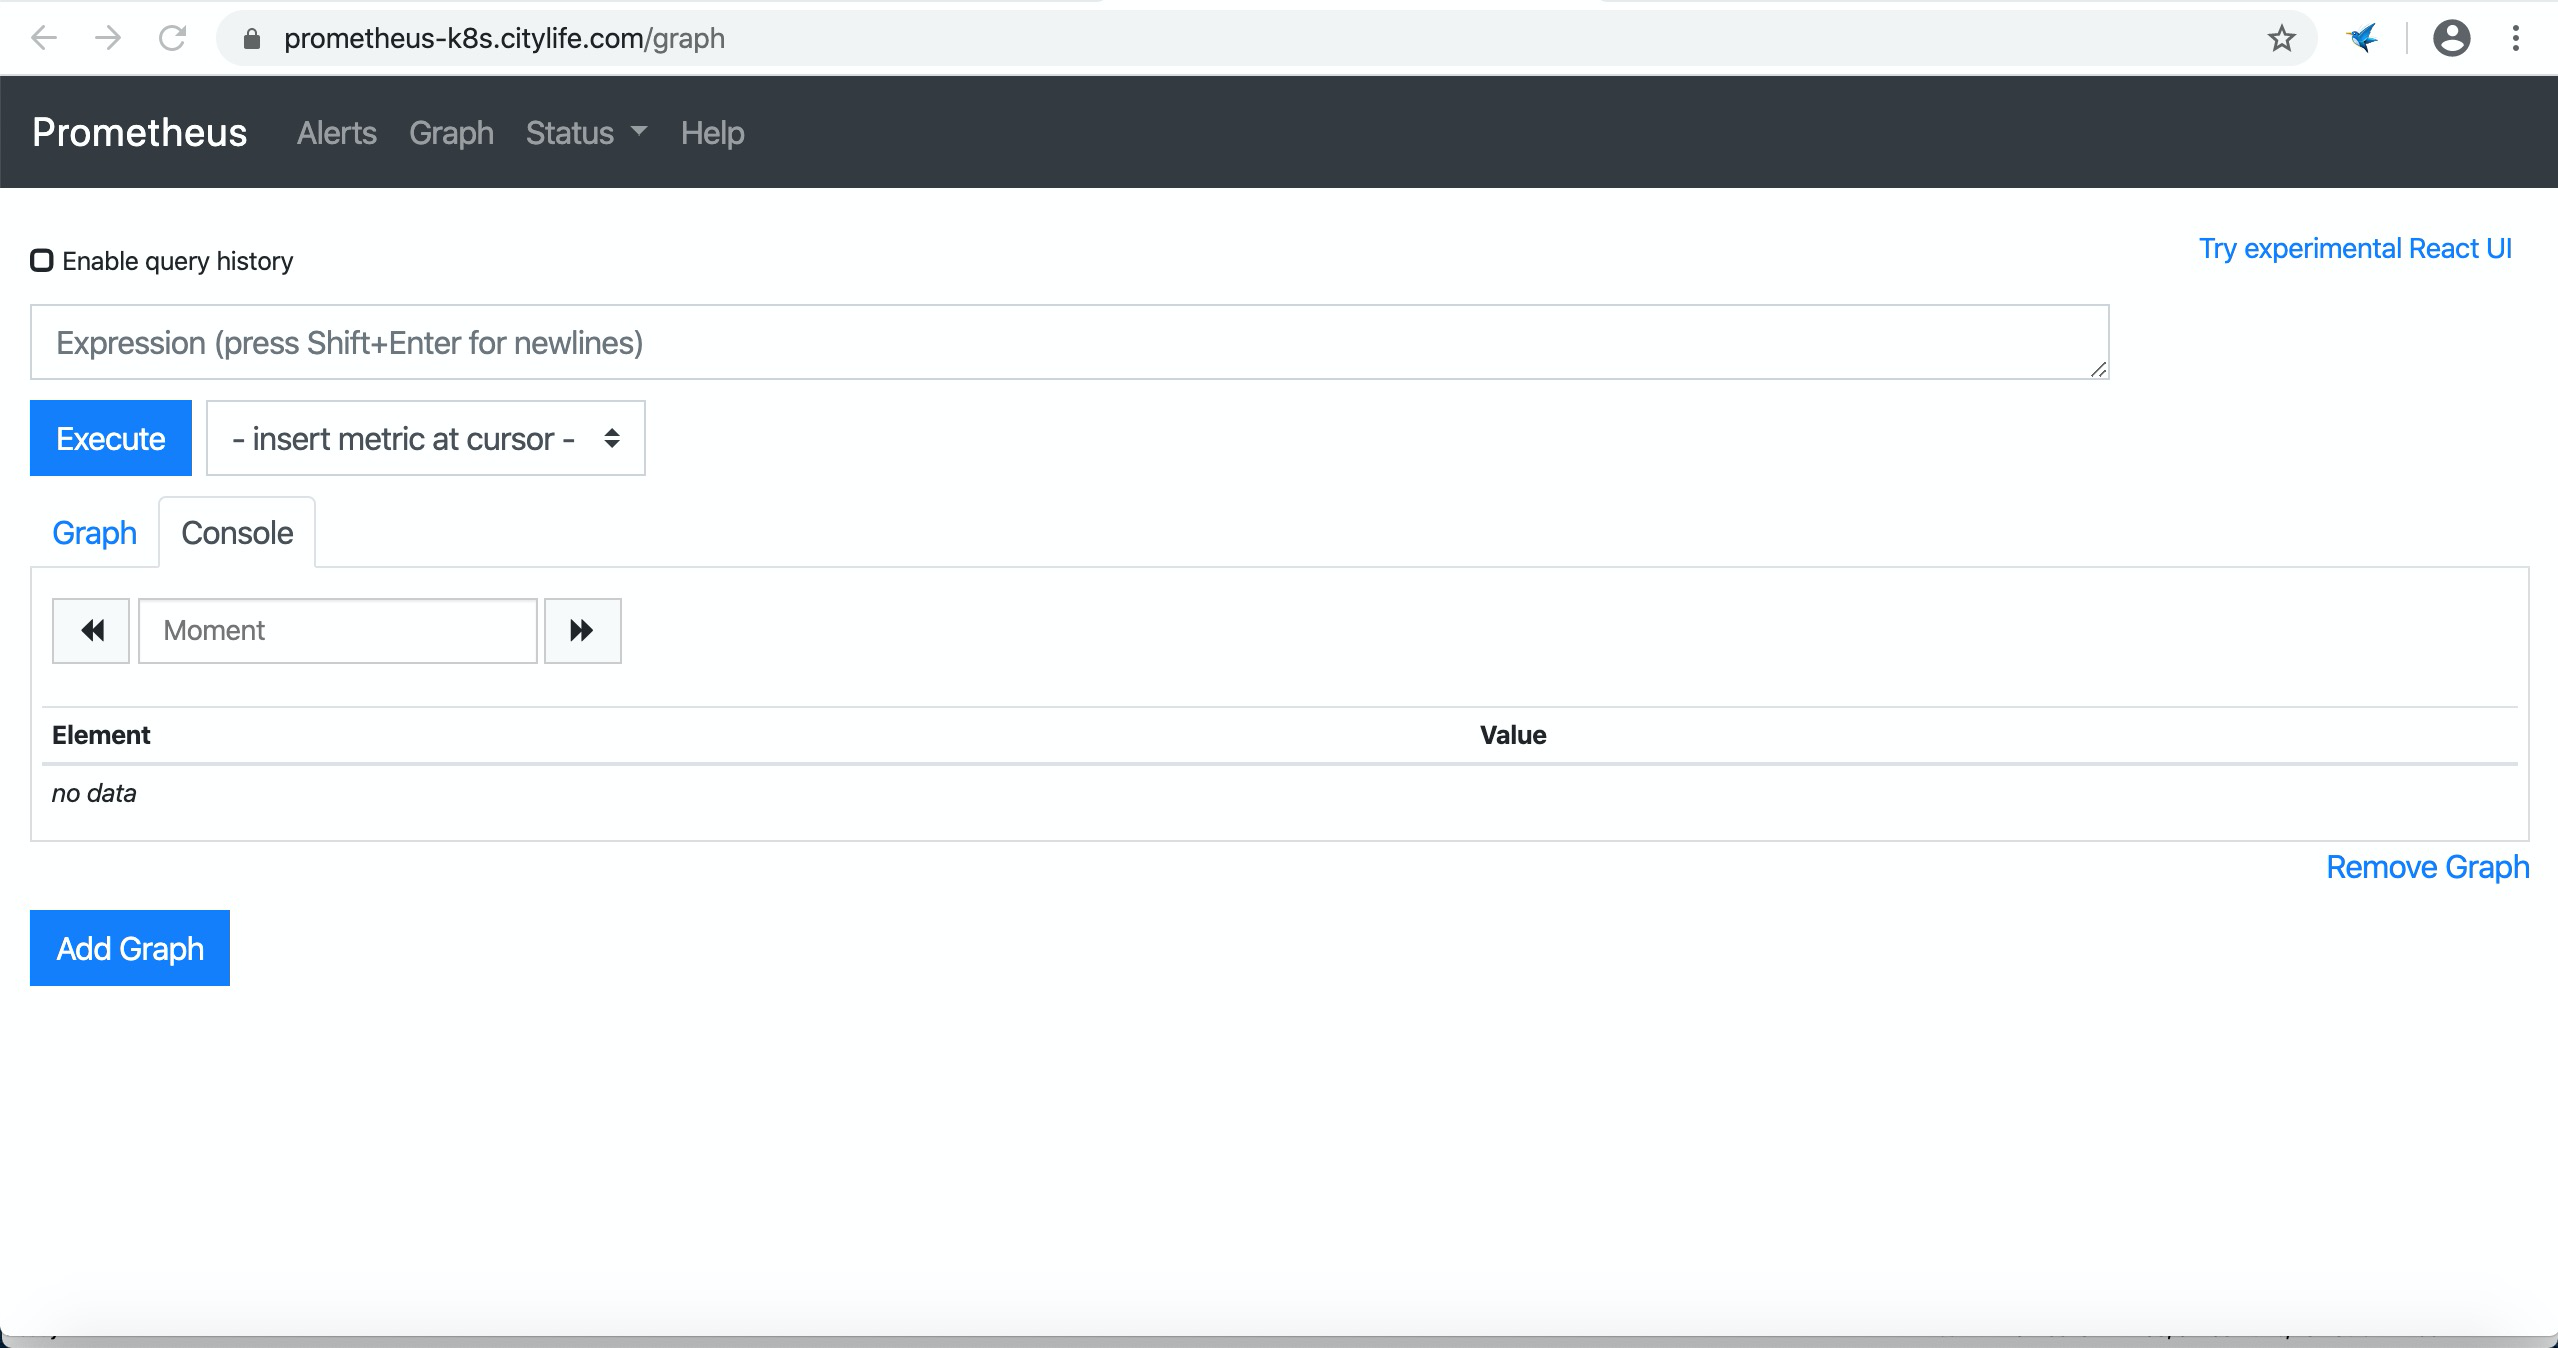
Task: Select the Console tab
Action: (237, 533)
